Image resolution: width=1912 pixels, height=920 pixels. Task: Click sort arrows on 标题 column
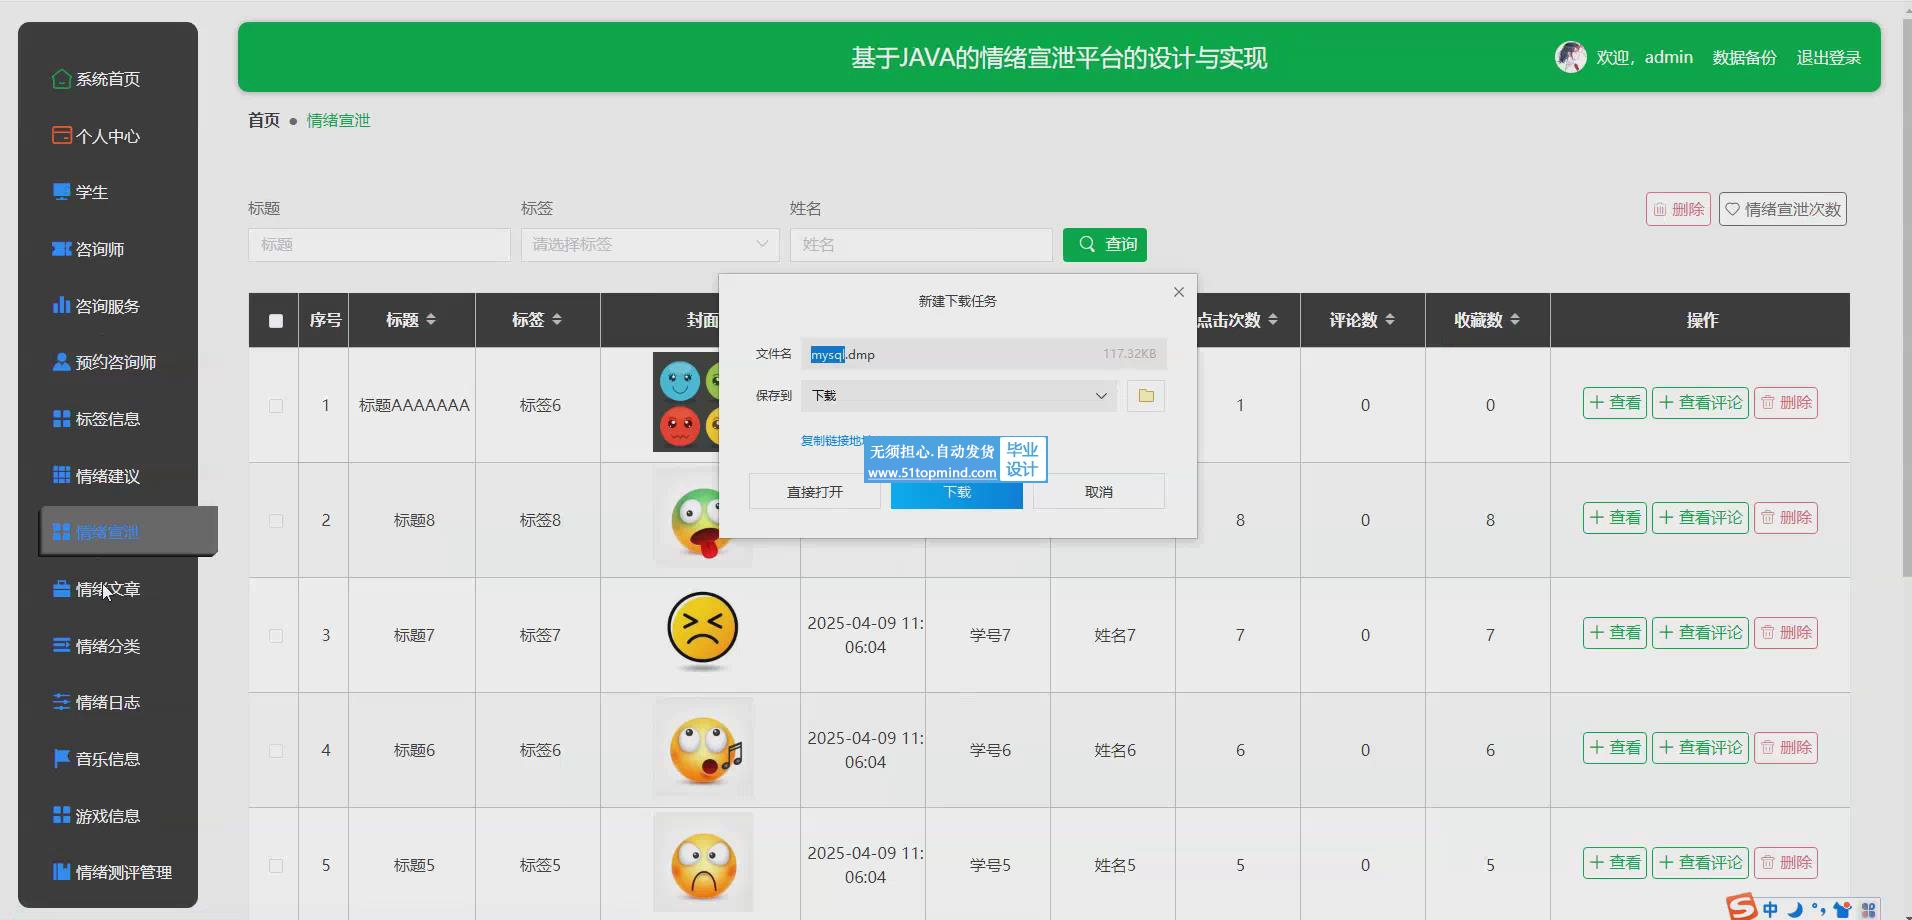point(431,320)
